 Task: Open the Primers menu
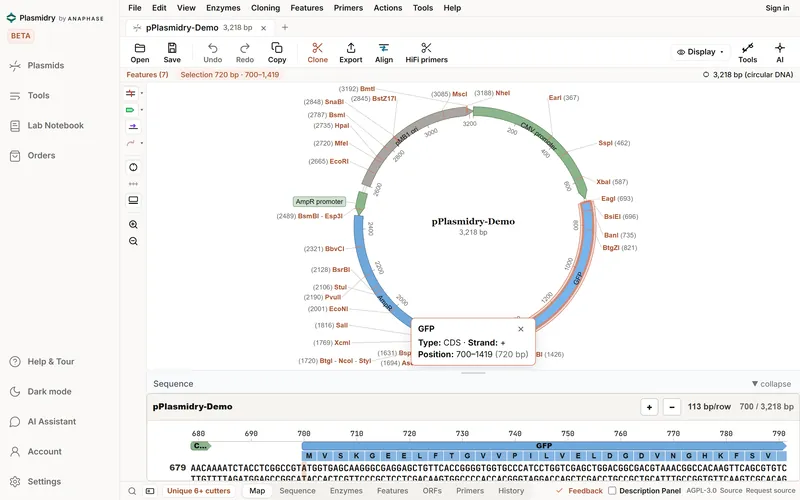pyautogui.click(x=348, y=8)
